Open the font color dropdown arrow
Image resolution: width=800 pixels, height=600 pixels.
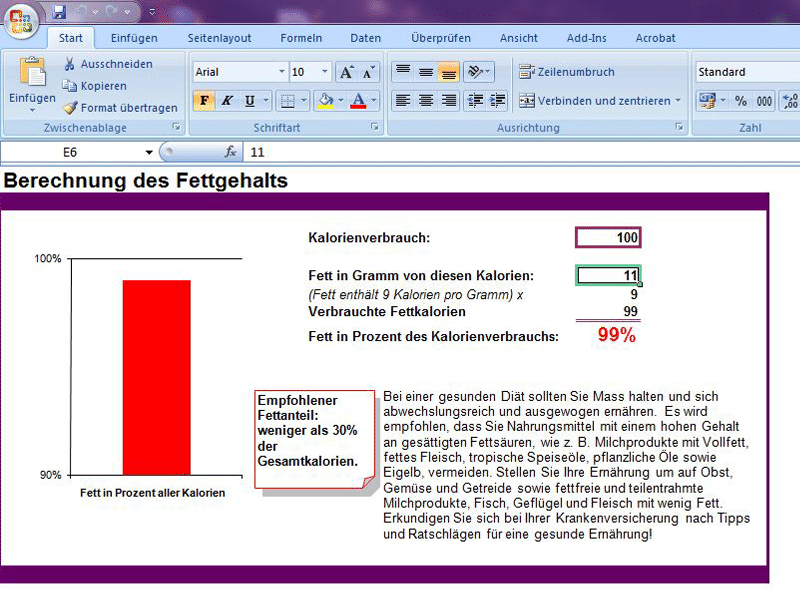point(374,101)
